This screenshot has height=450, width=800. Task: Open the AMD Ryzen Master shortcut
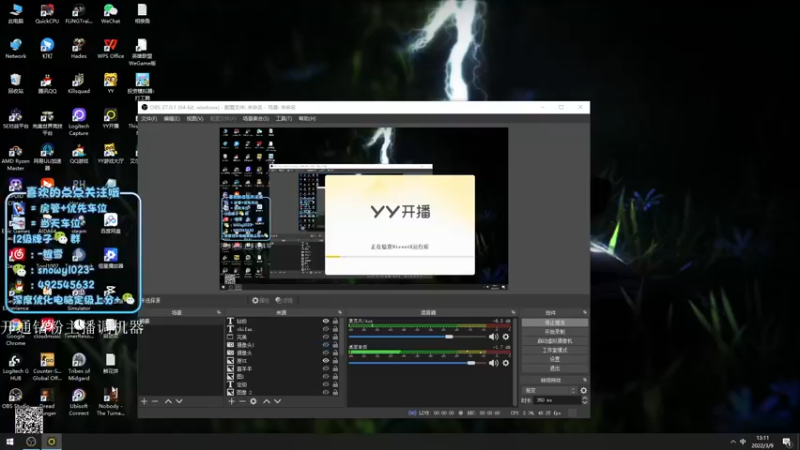click(x=15, y=157)
